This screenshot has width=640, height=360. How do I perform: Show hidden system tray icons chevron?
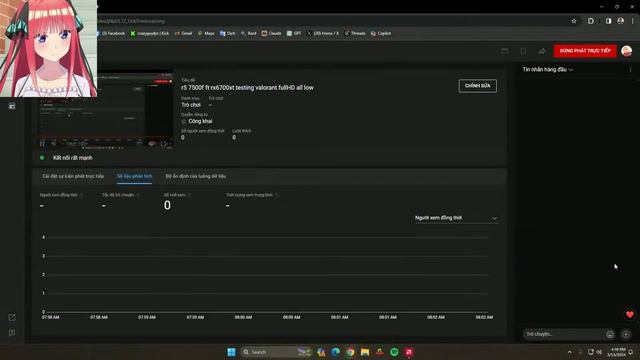(569, 352)
